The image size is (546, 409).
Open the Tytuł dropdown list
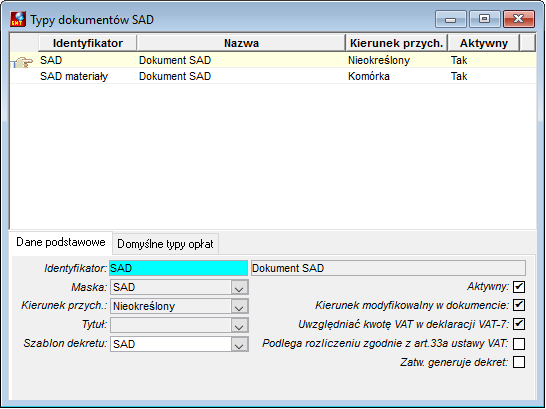pyautogui.click(x=239, y=325)
